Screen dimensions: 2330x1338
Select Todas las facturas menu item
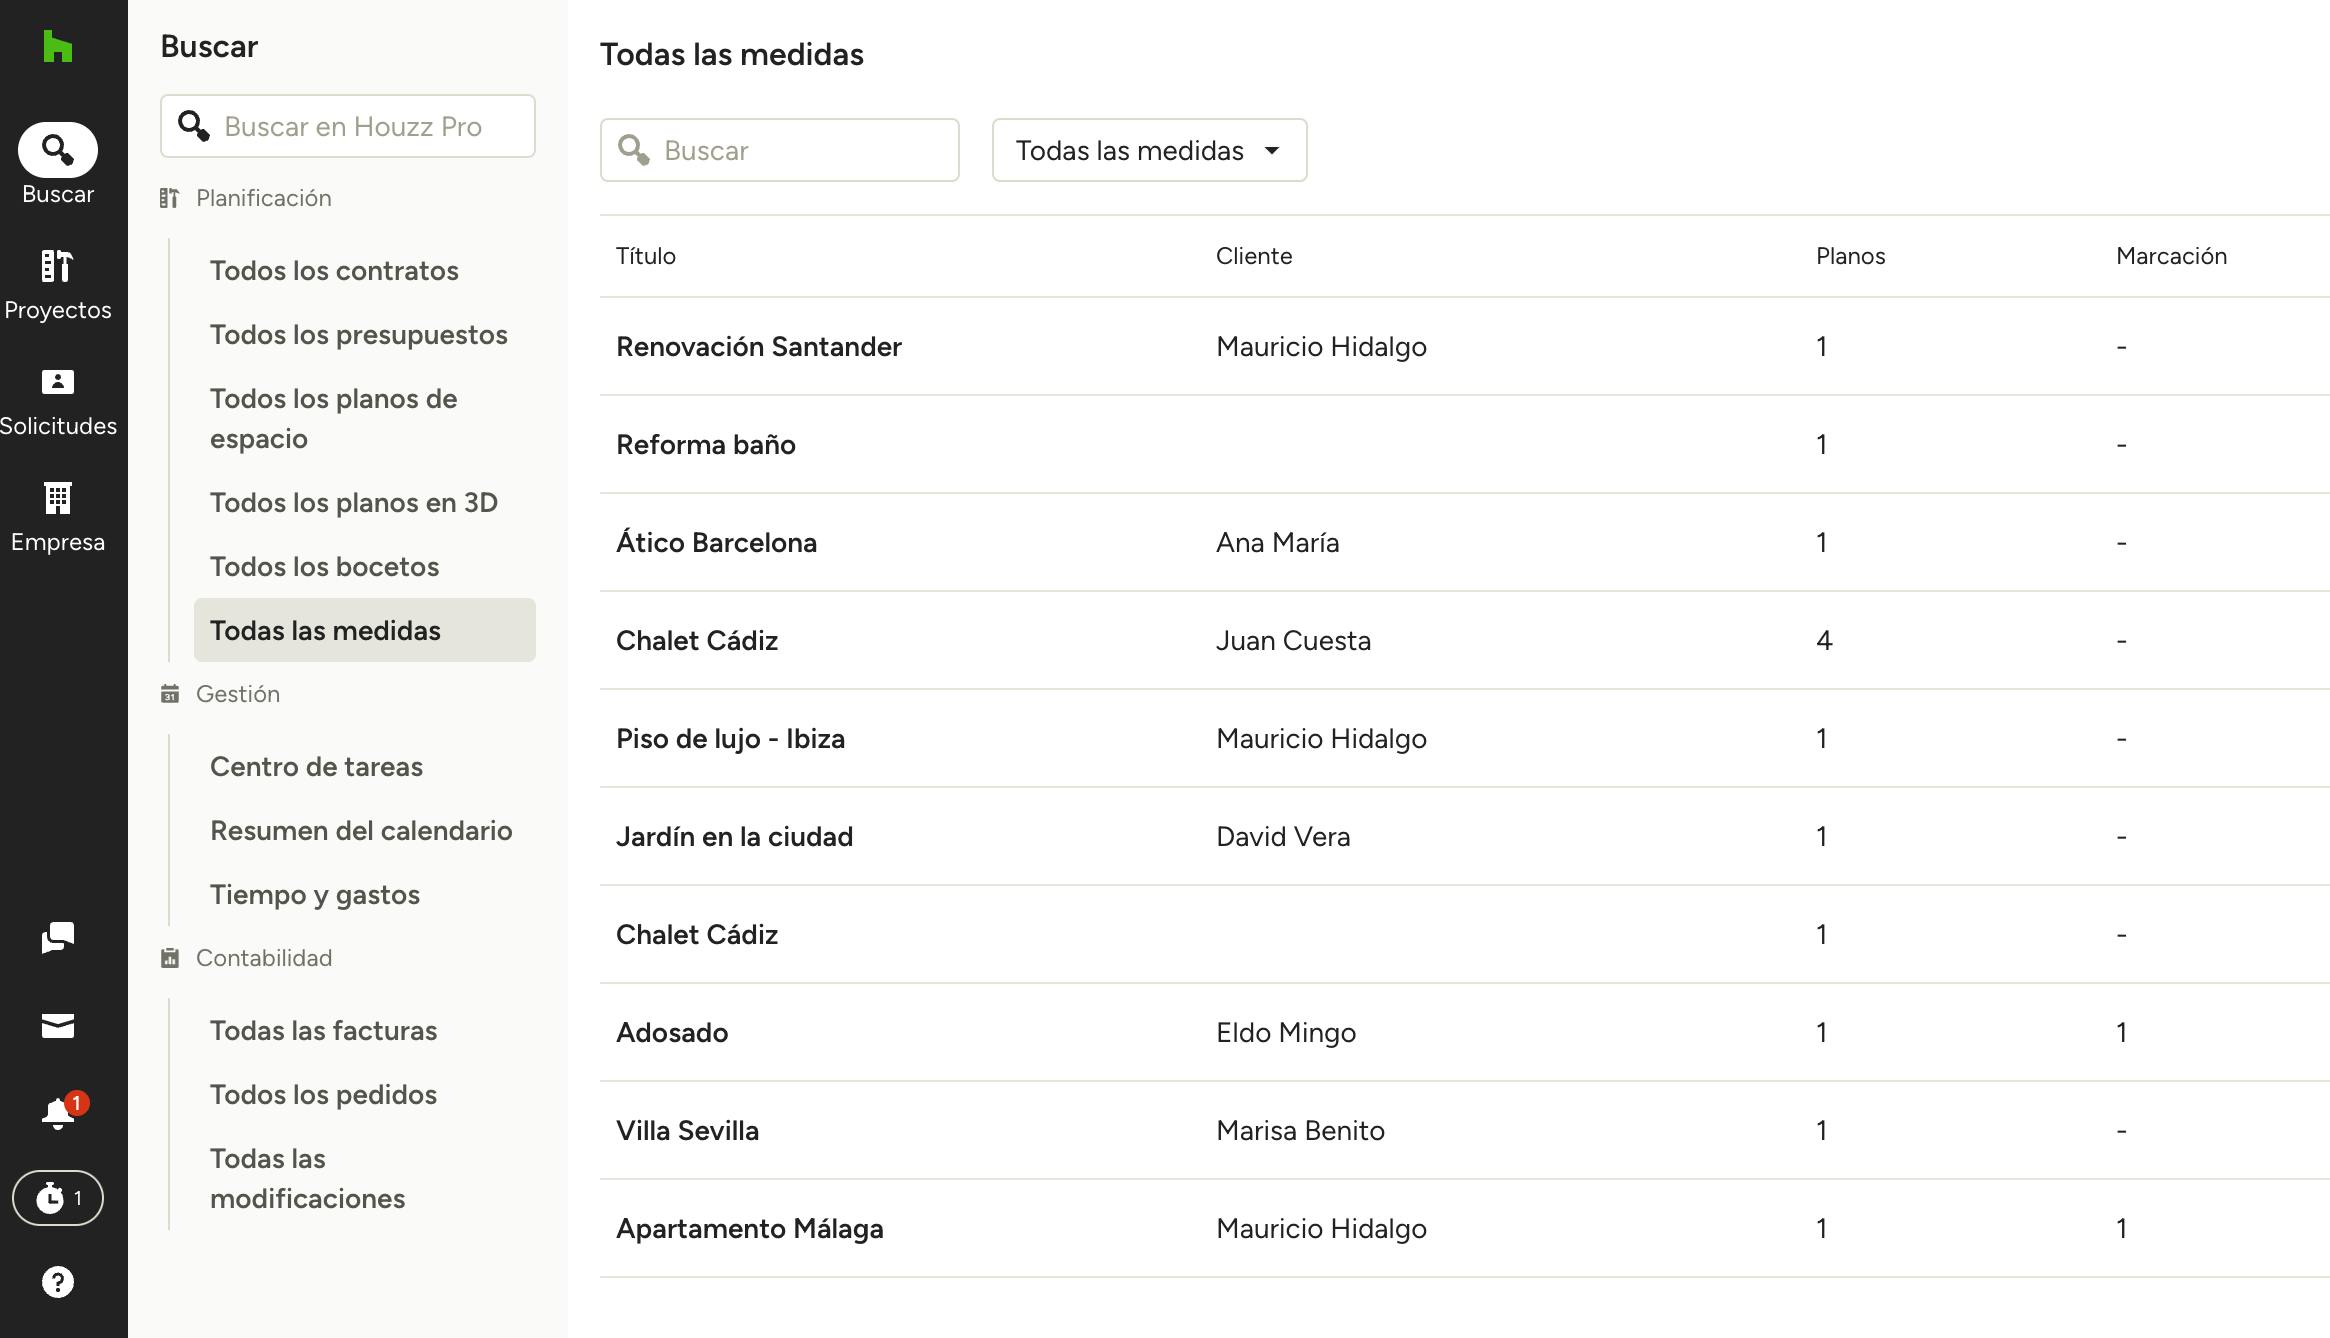[x=323, y=1030]
